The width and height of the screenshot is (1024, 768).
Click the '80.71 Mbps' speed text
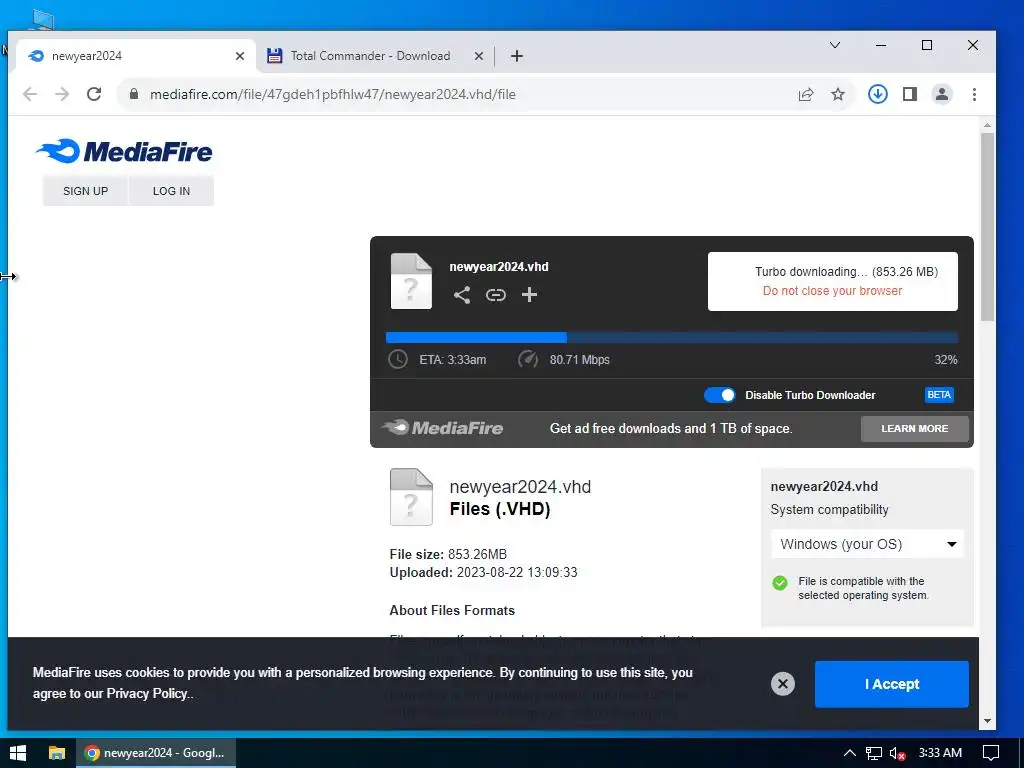[x=579, y=360]
